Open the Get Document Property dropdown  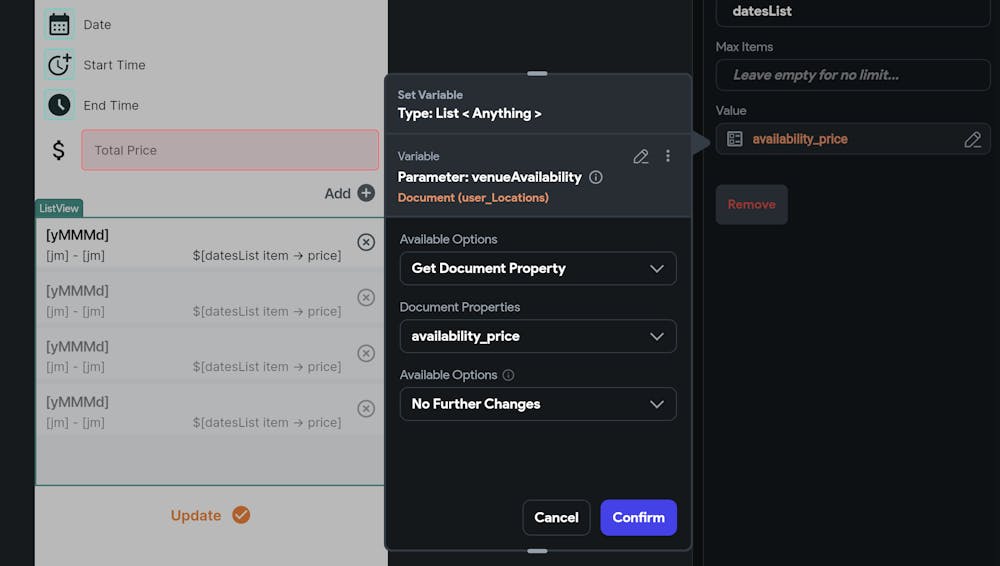coord(538,268)
